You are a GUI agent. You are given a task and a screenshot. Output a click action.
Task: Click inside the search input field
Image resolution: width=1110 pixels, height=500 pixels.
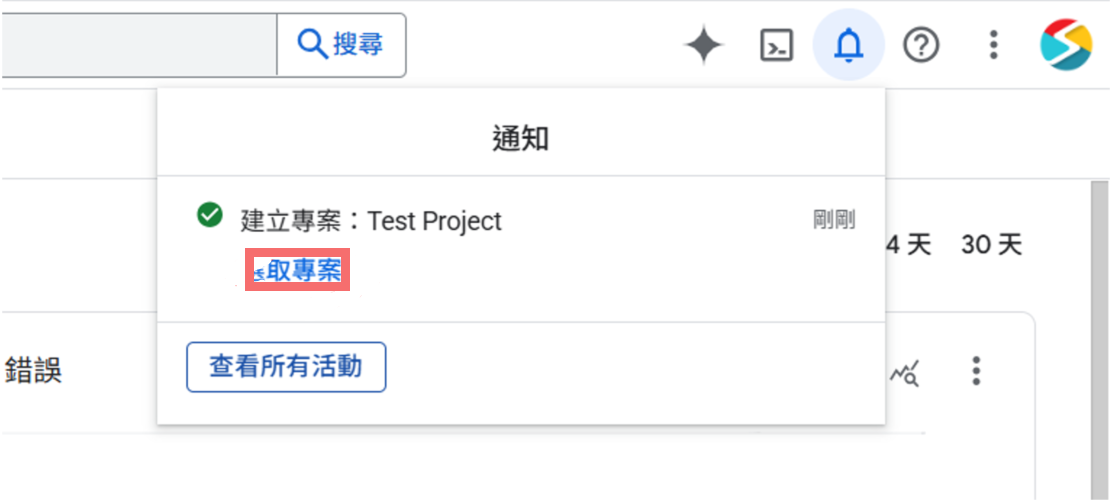[x=138, y=45]
